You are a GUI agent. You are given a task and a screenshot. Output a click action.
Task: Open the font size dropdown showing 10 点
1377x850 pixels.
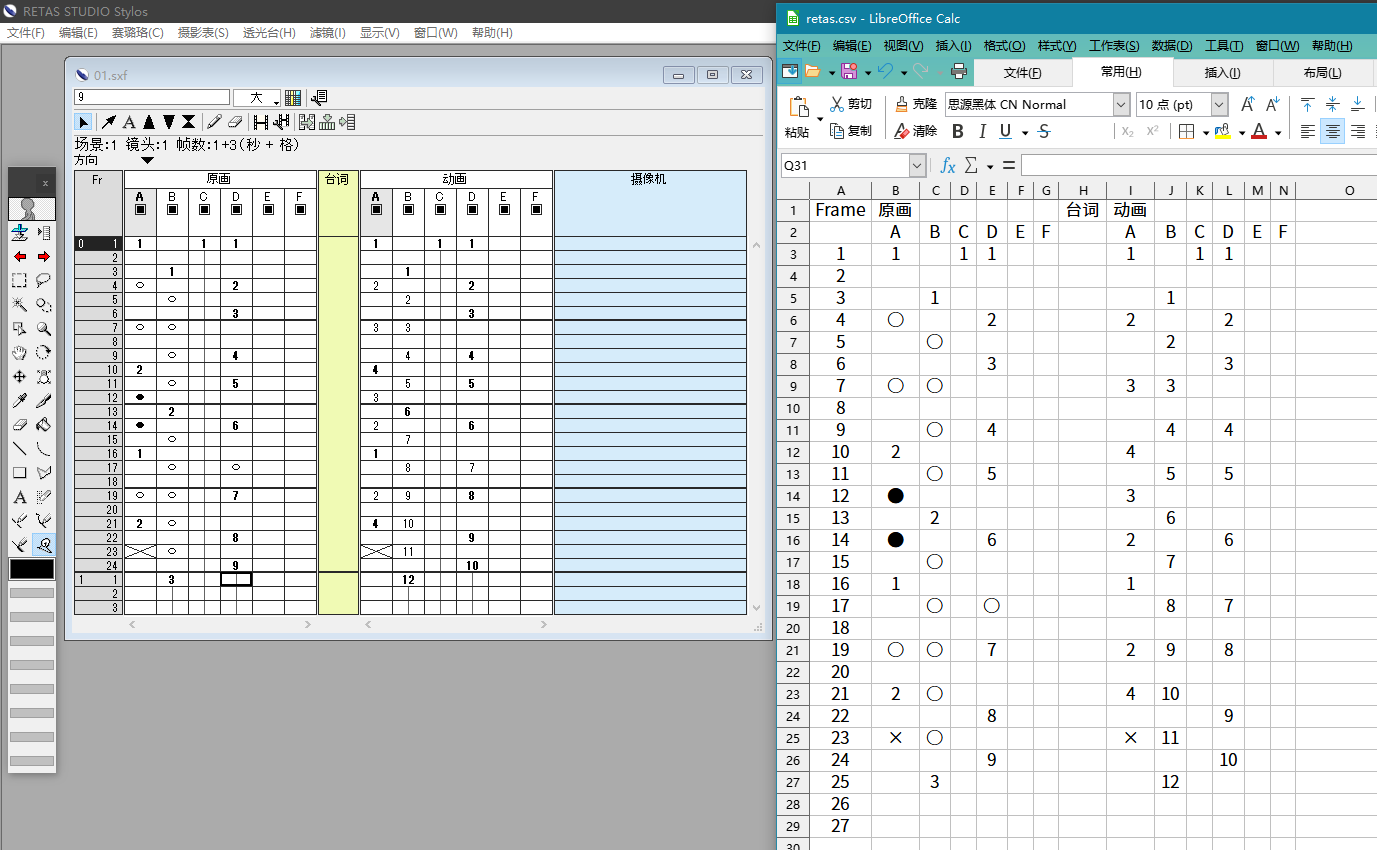point(1217,104)
